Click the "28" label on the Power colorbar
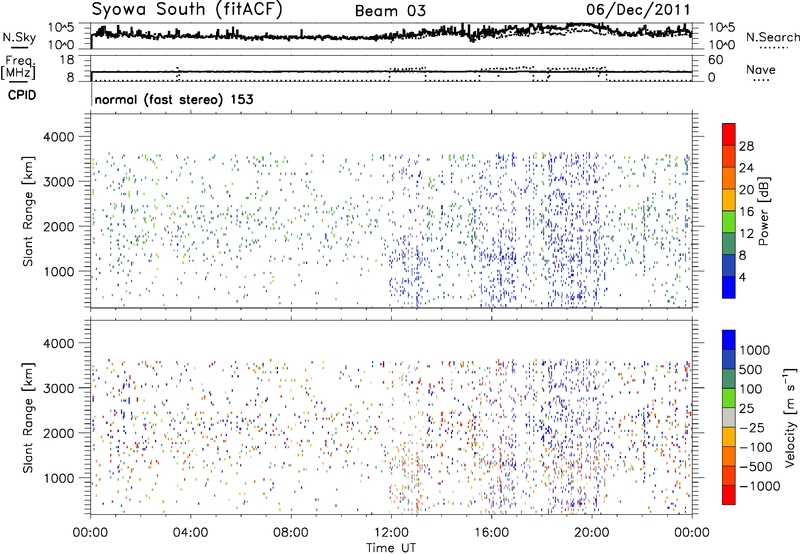 pyautogui.click(x=746, y=146)
